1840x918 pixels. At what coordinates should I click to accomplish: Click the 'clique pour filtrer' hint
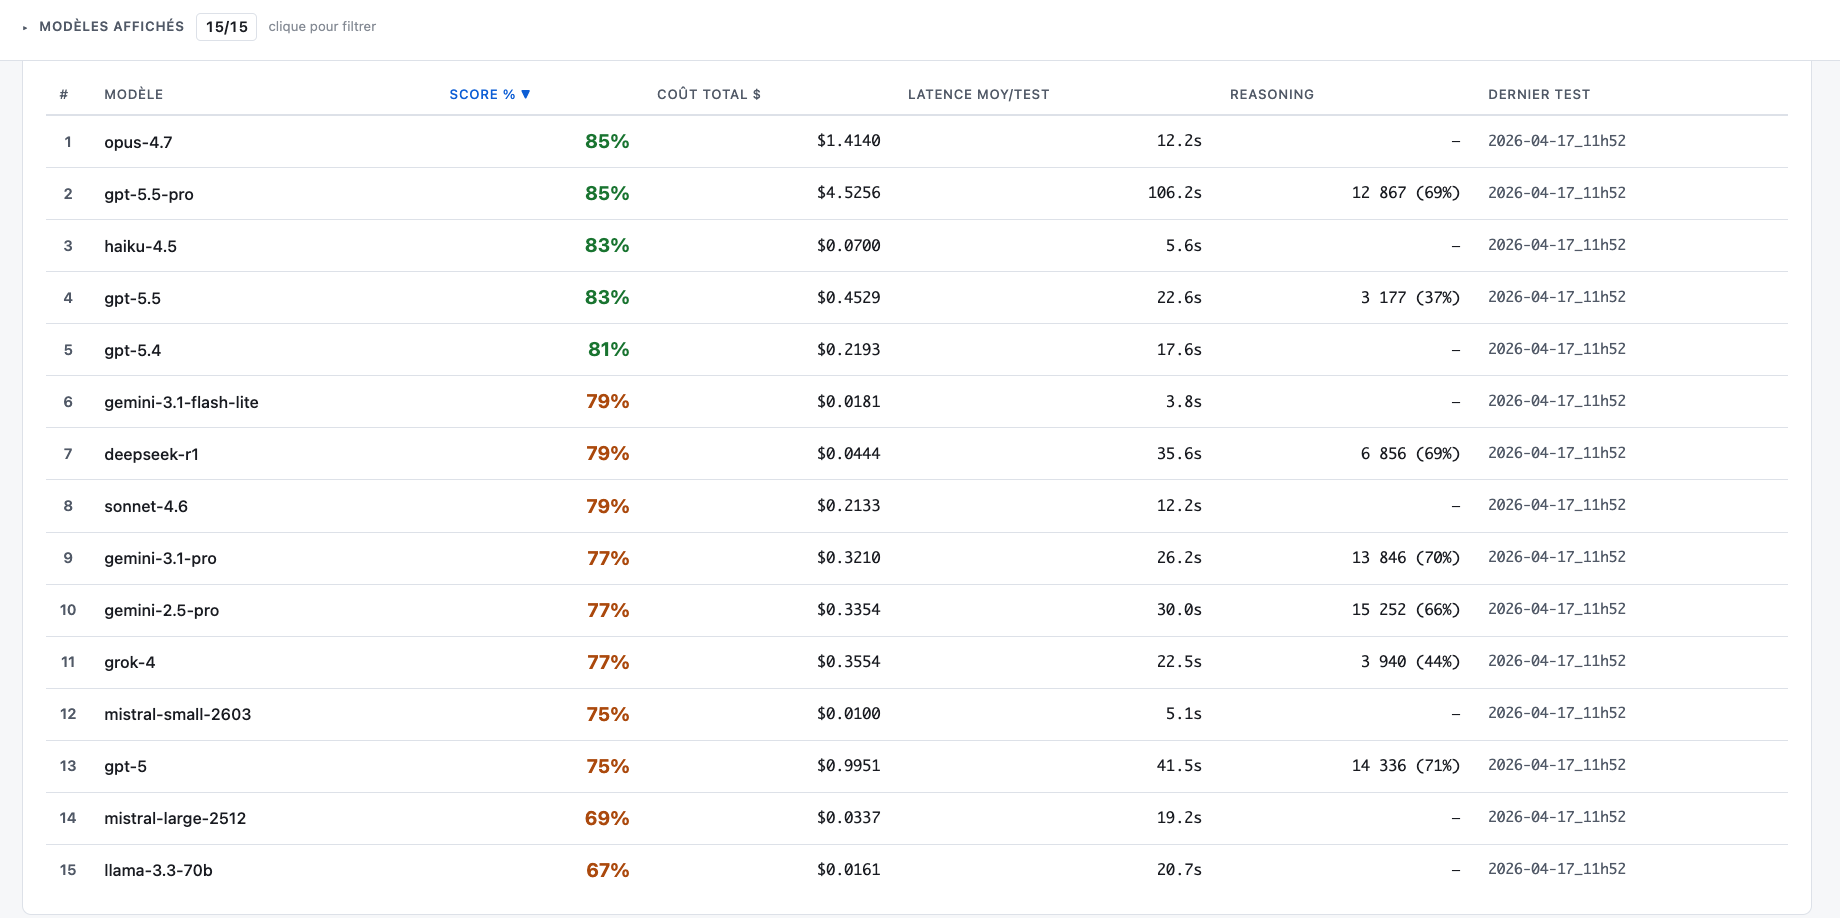point(322,27)
